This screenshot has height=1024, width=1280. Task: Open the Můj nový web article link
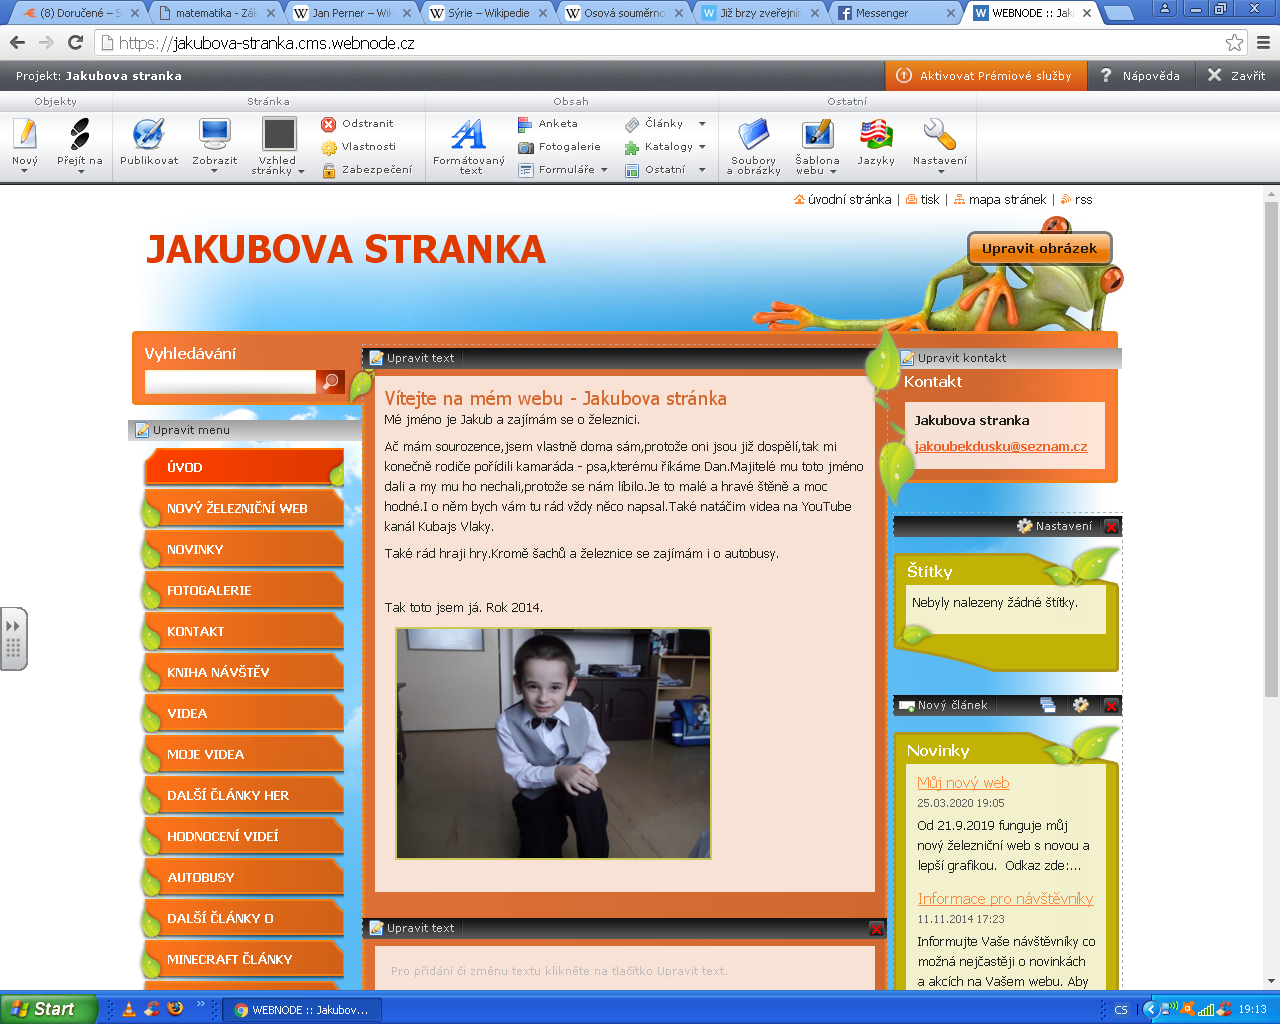tap(963, 782)
